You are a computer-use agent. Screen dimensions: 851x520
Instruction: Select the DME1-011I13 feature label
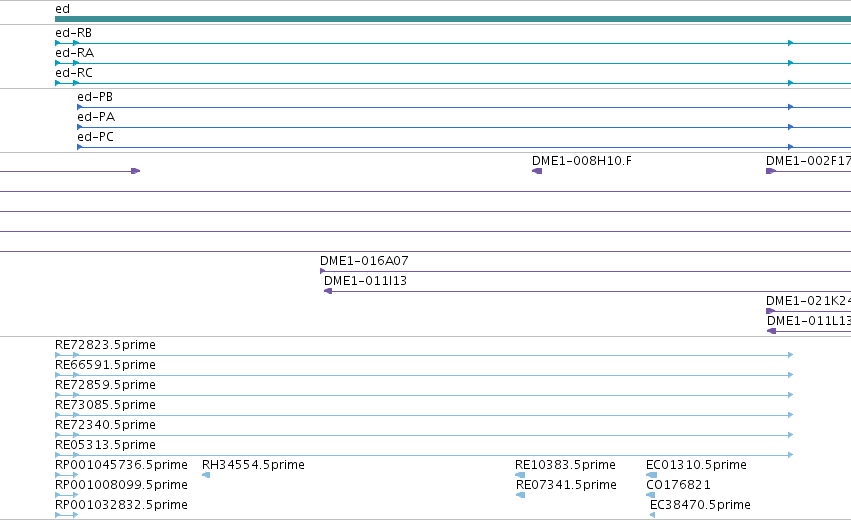click(365, 281)
